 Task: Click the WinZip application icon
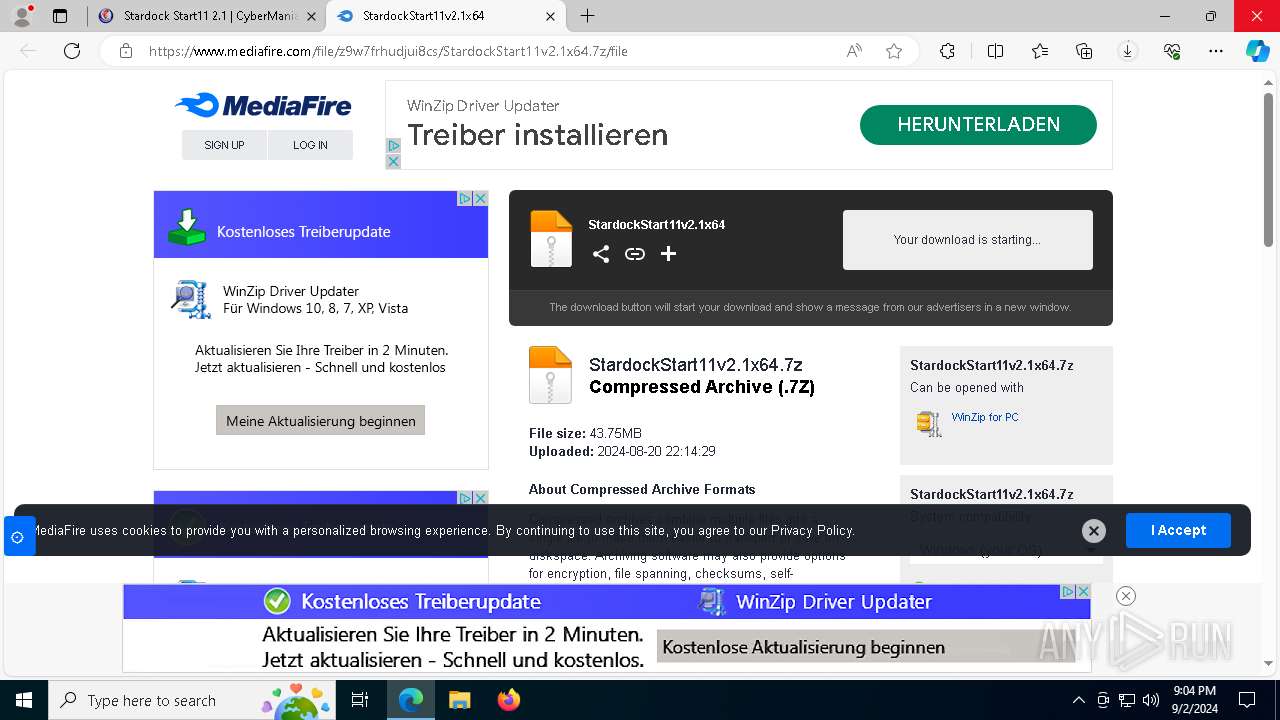tap(929, 423)
